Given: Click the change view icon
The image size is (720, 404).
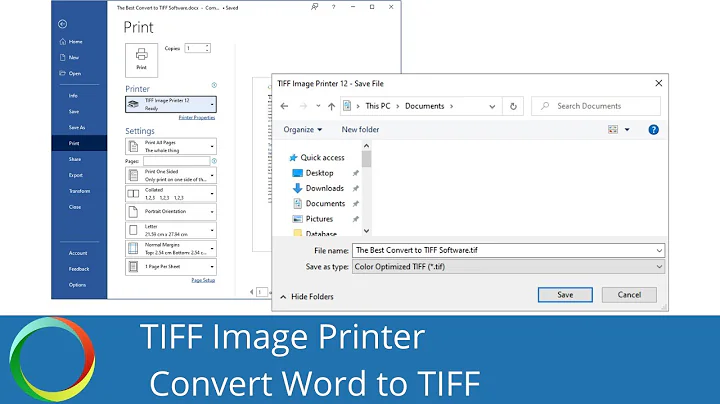Looking at the screenshot, I should (613, 129).
